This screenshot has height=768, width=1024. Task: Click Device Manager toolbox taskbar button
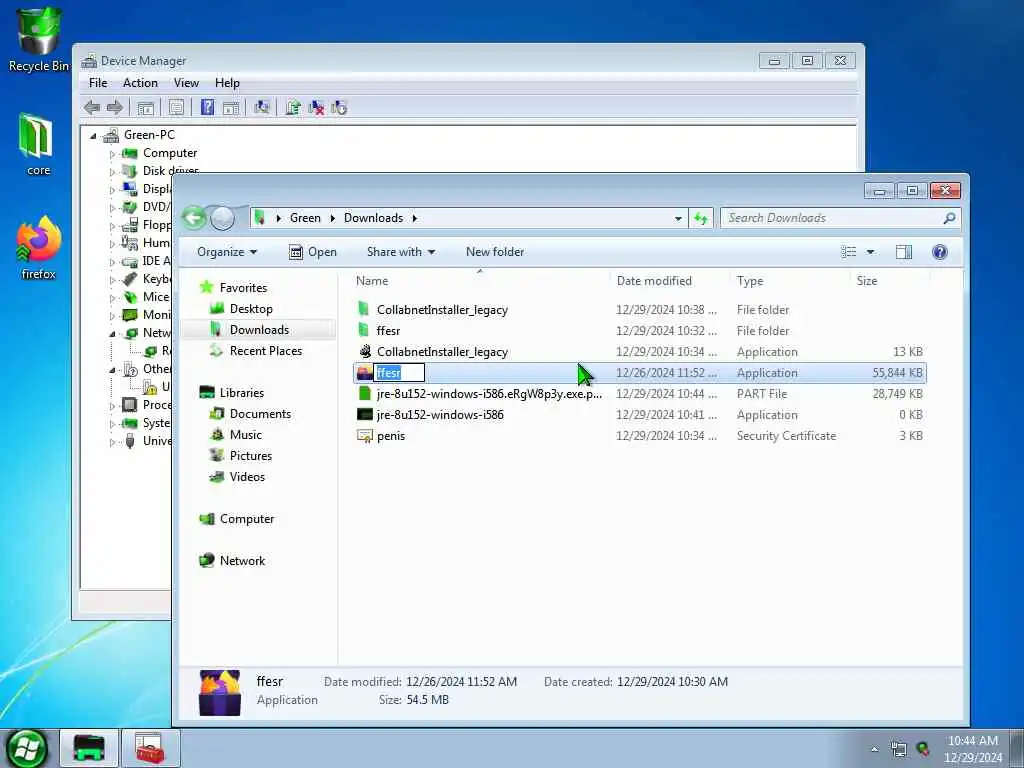tap(151, 748)
